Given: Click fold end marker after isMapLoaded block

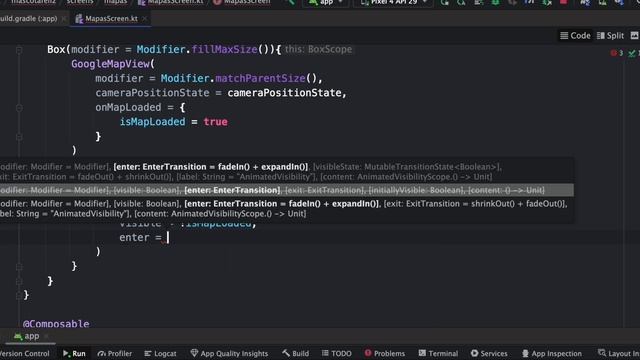Looking at the screenshot, I should pyautogui.click(x=19, y=137).
